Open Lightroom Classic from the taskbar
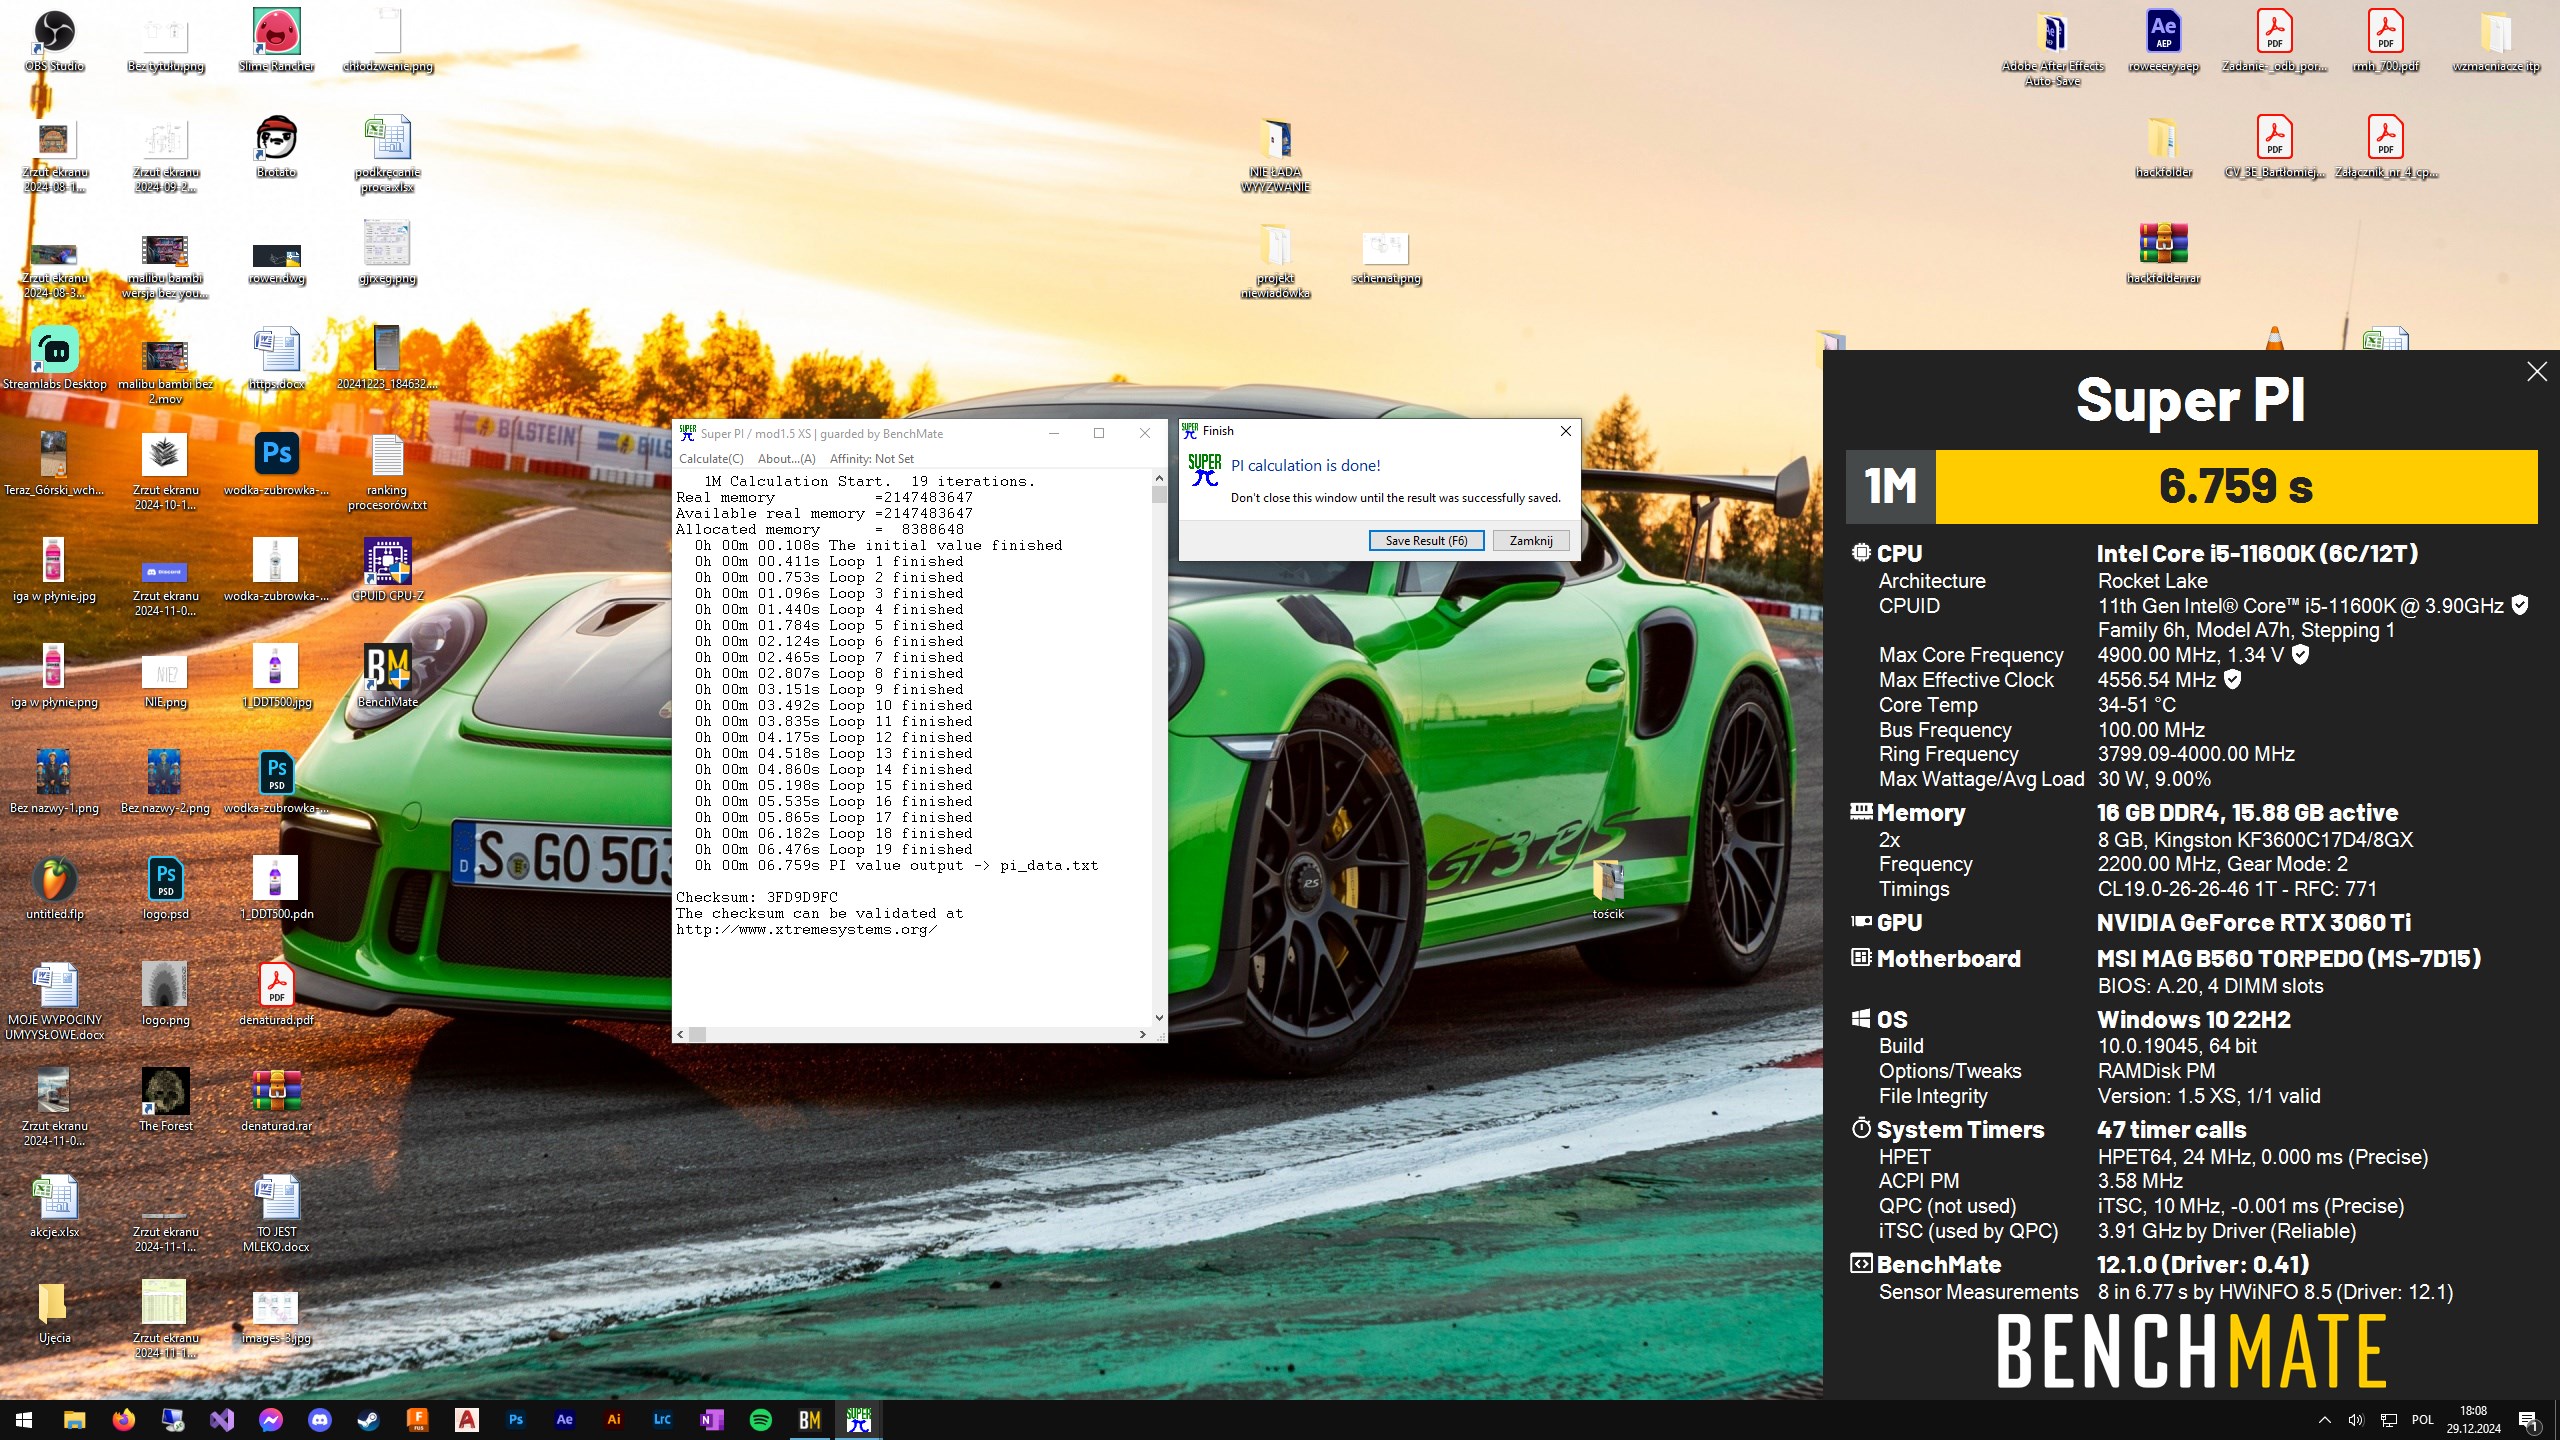 pos(662,1419)
